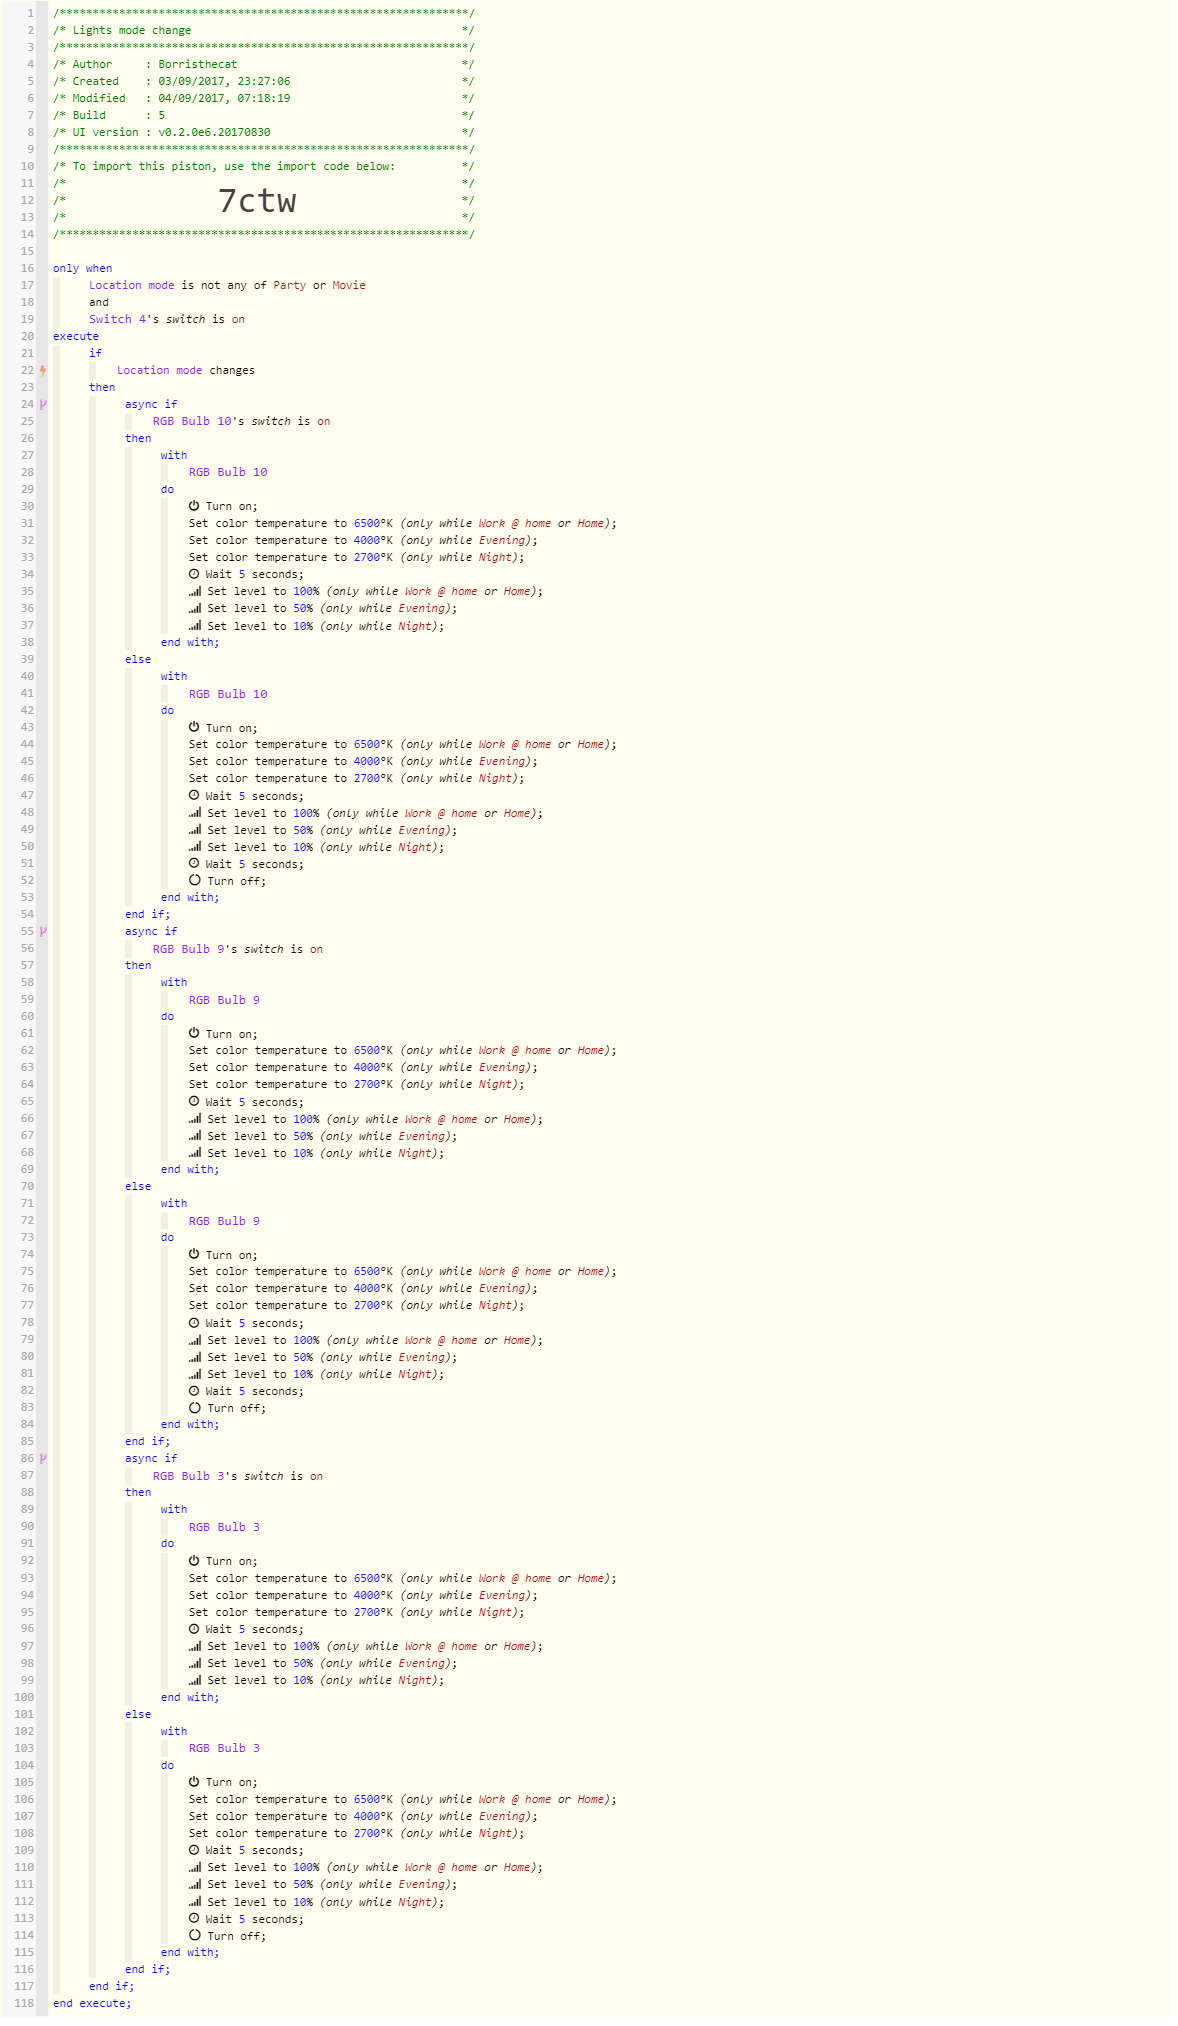Click the level bars icon on line 36
Image resolution: width=1178 pixels, height=2026 pixels.
(x=195, y=608)
